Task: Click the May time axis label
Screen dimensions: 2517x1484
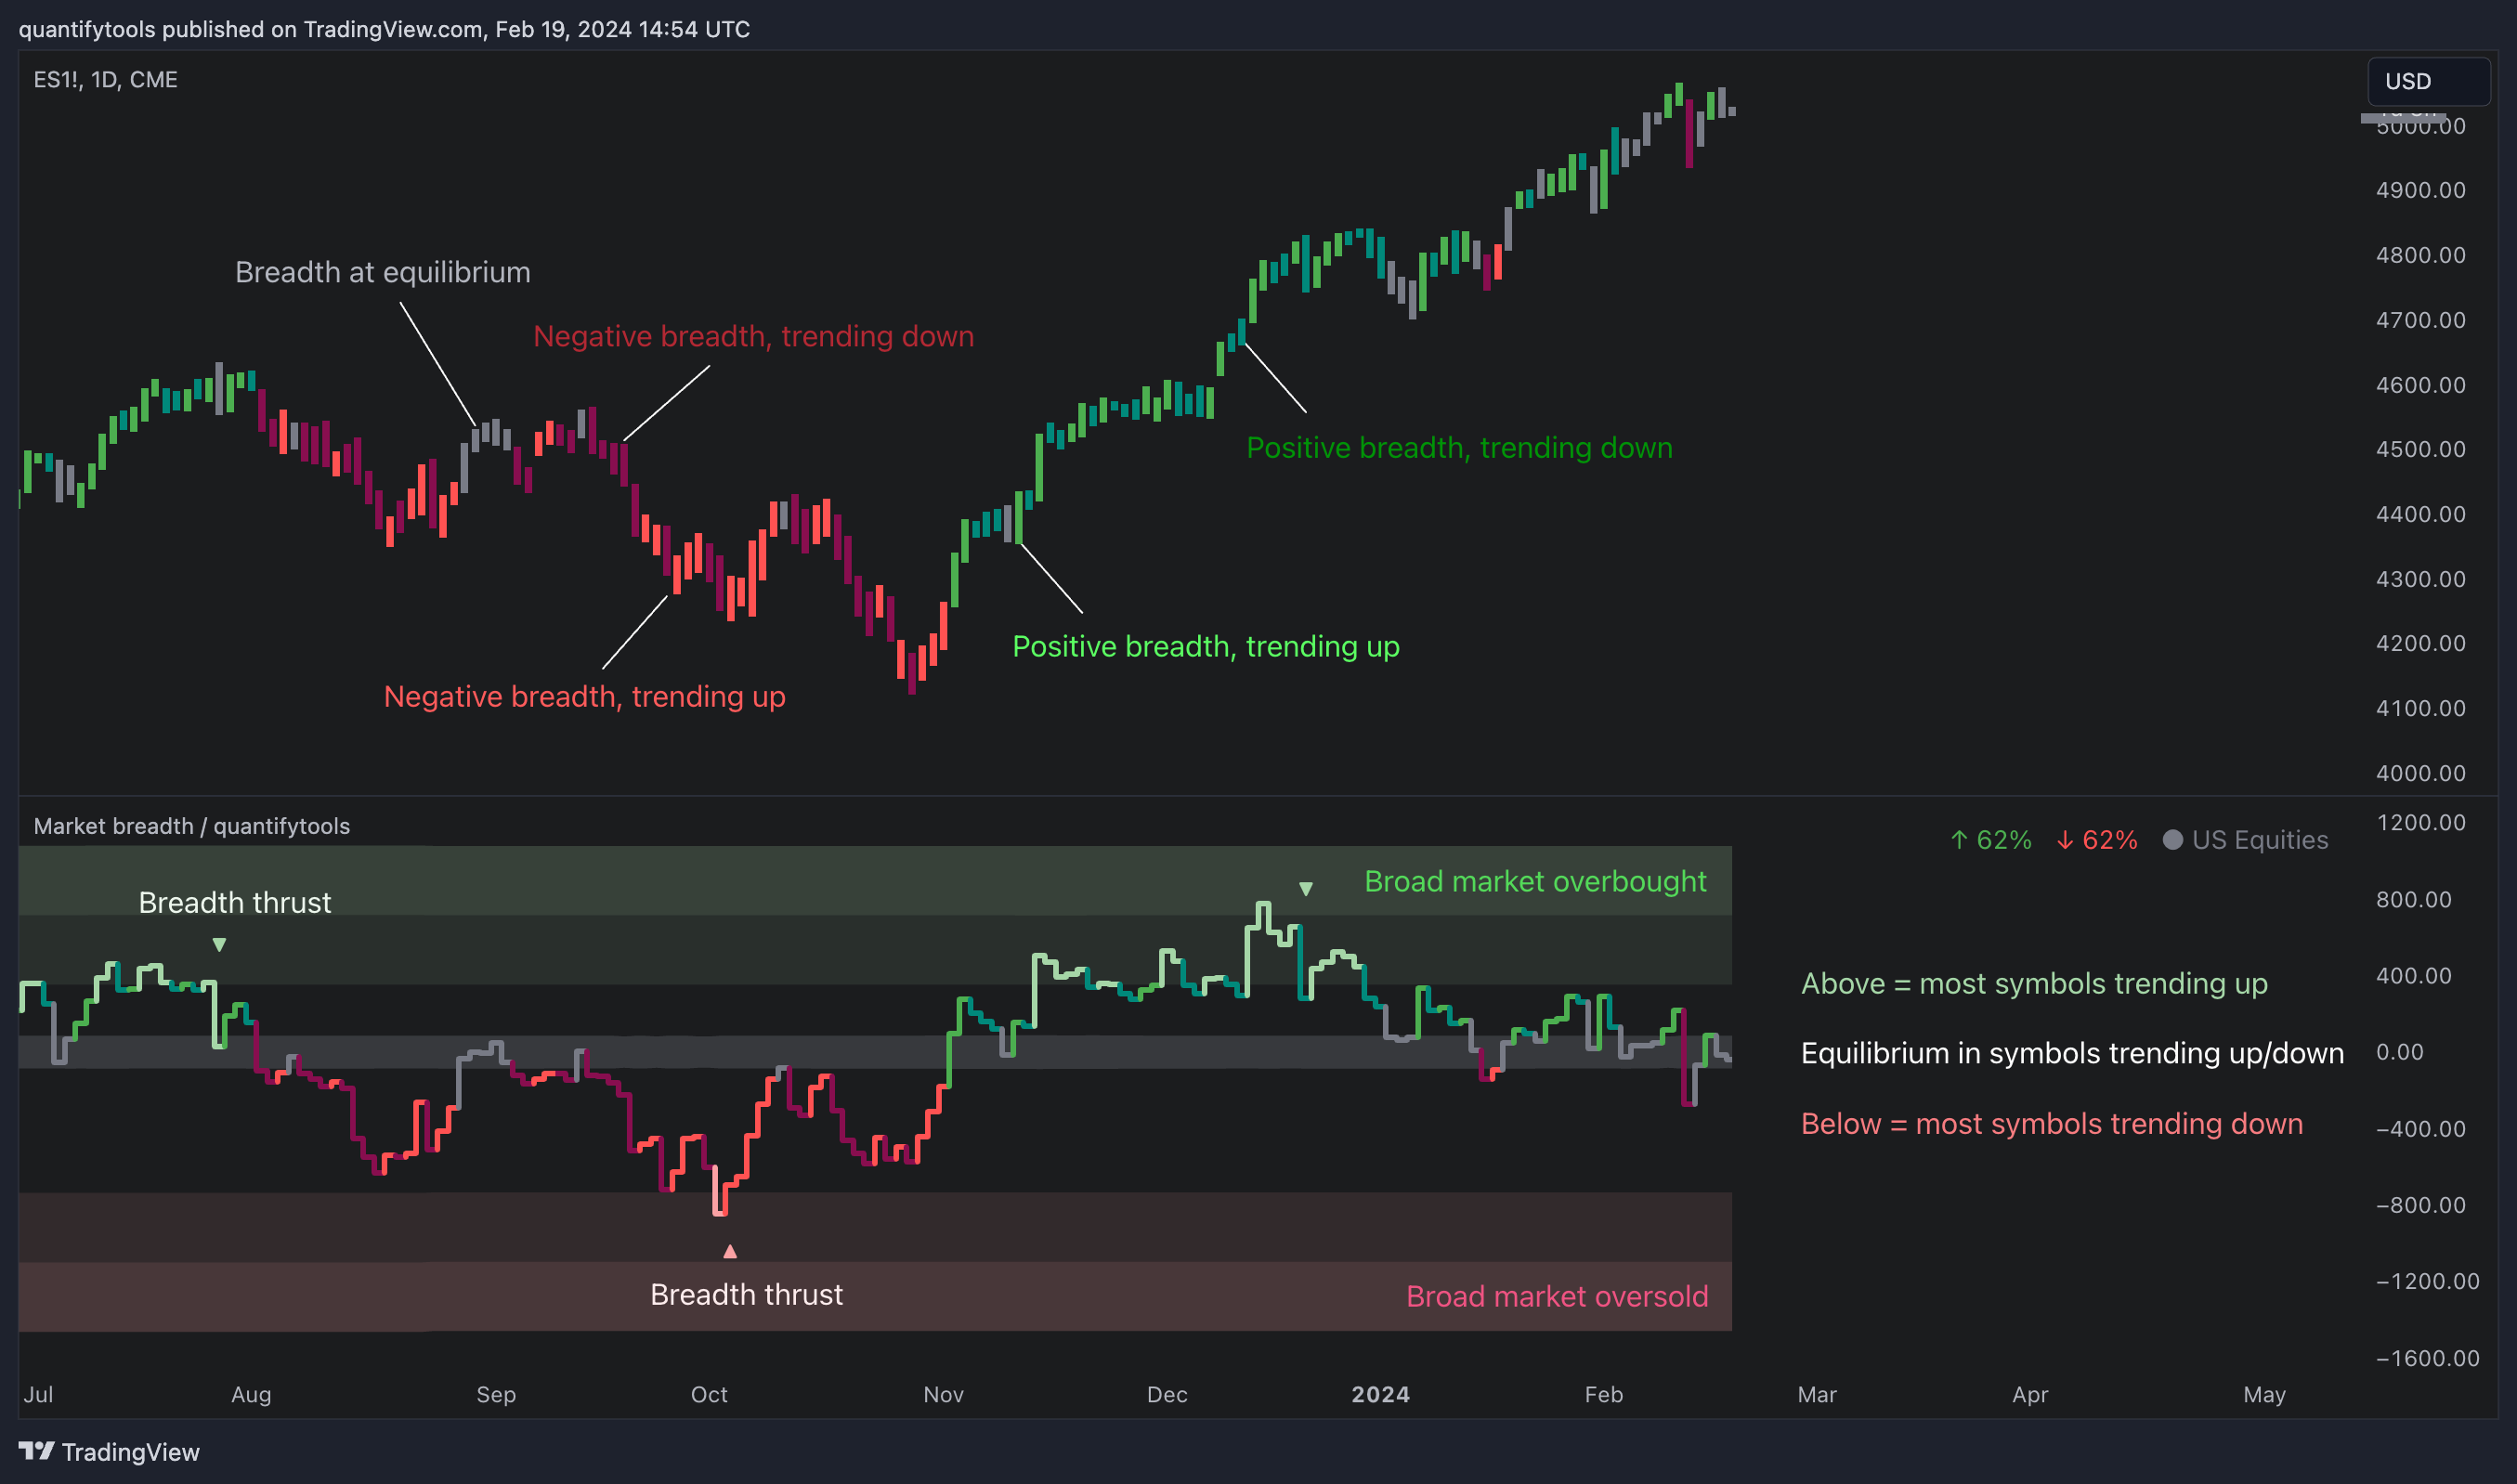Action: point(2264,1394)
